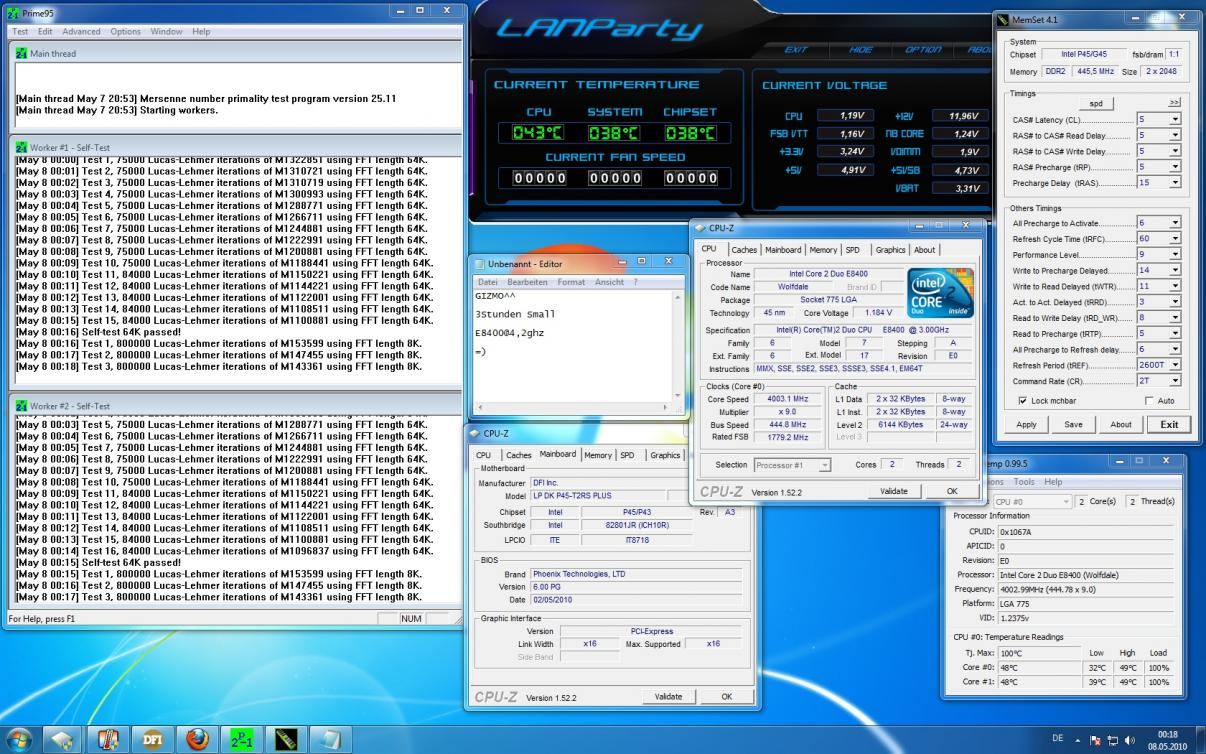Open the CAS# Latency (CL) dropdown
The width and height of the screenshot is (1206, 754).
coord(1175,119)
